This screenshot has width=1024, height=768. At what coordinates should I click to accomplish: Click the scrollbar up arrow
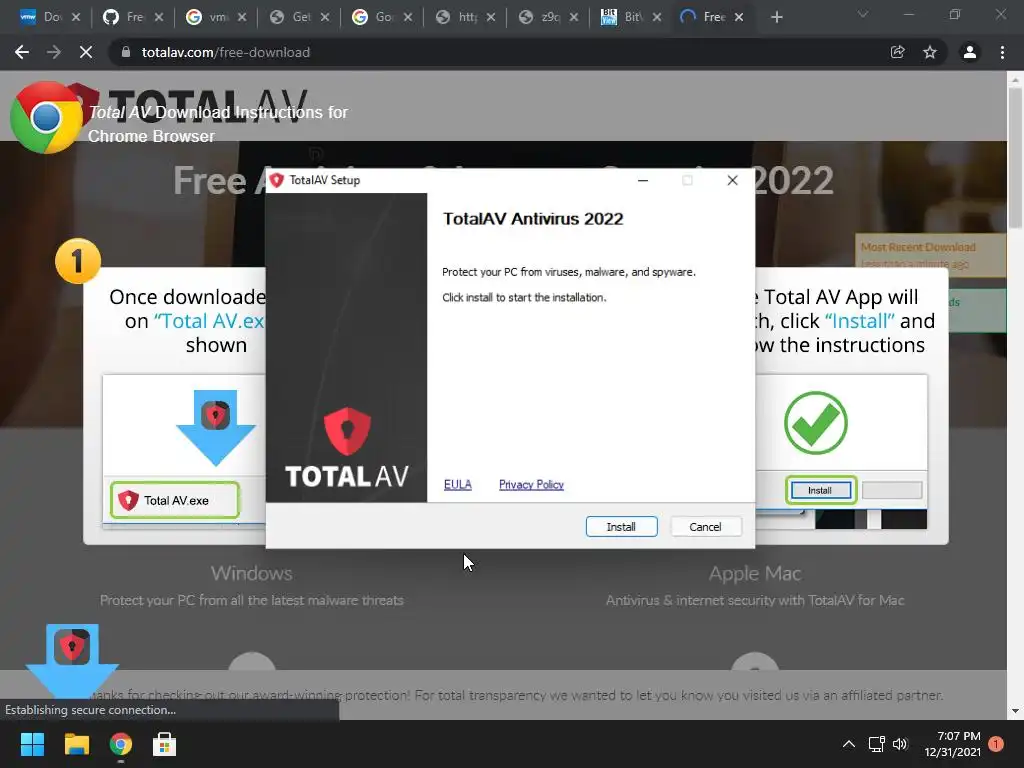pos(1014,80)
